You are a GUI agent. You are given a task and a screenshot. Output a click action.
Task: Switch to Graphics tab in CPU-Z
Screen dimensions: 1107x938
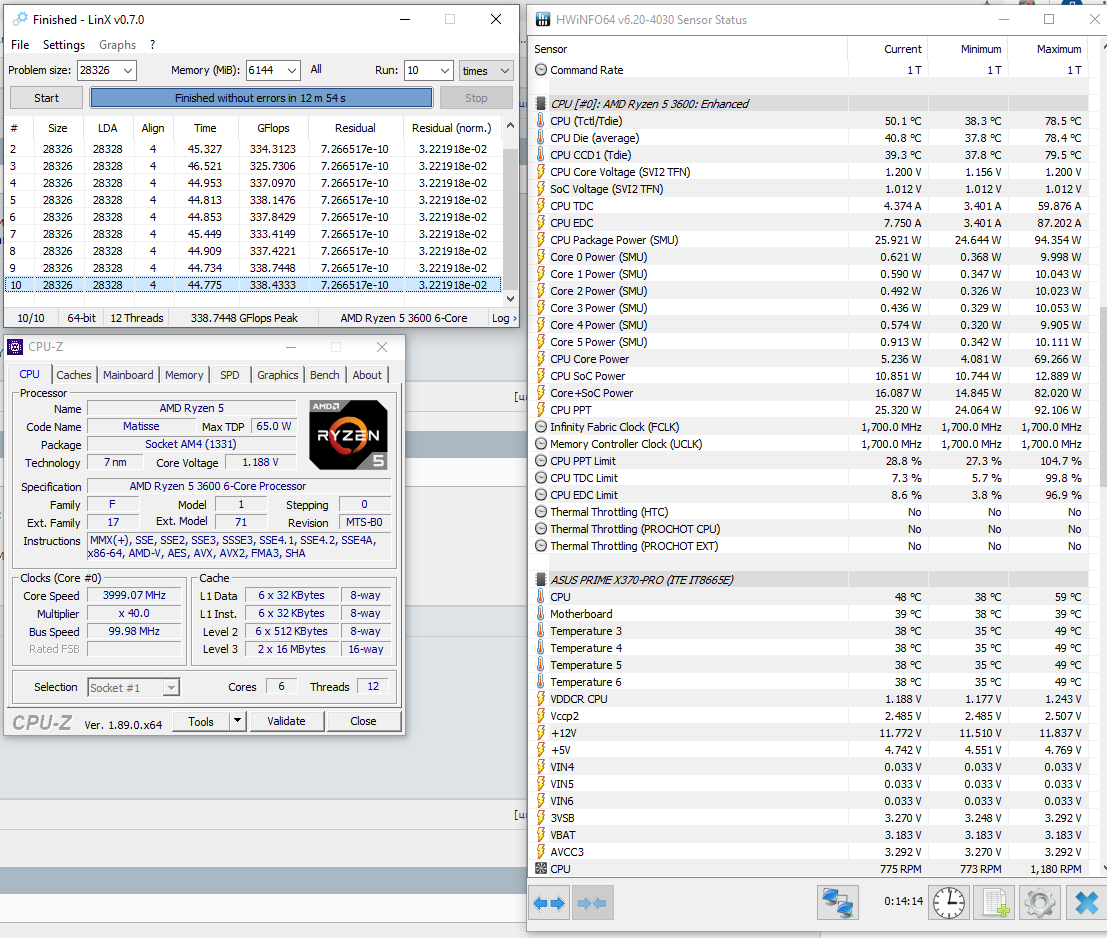click(x=277, y=375)
